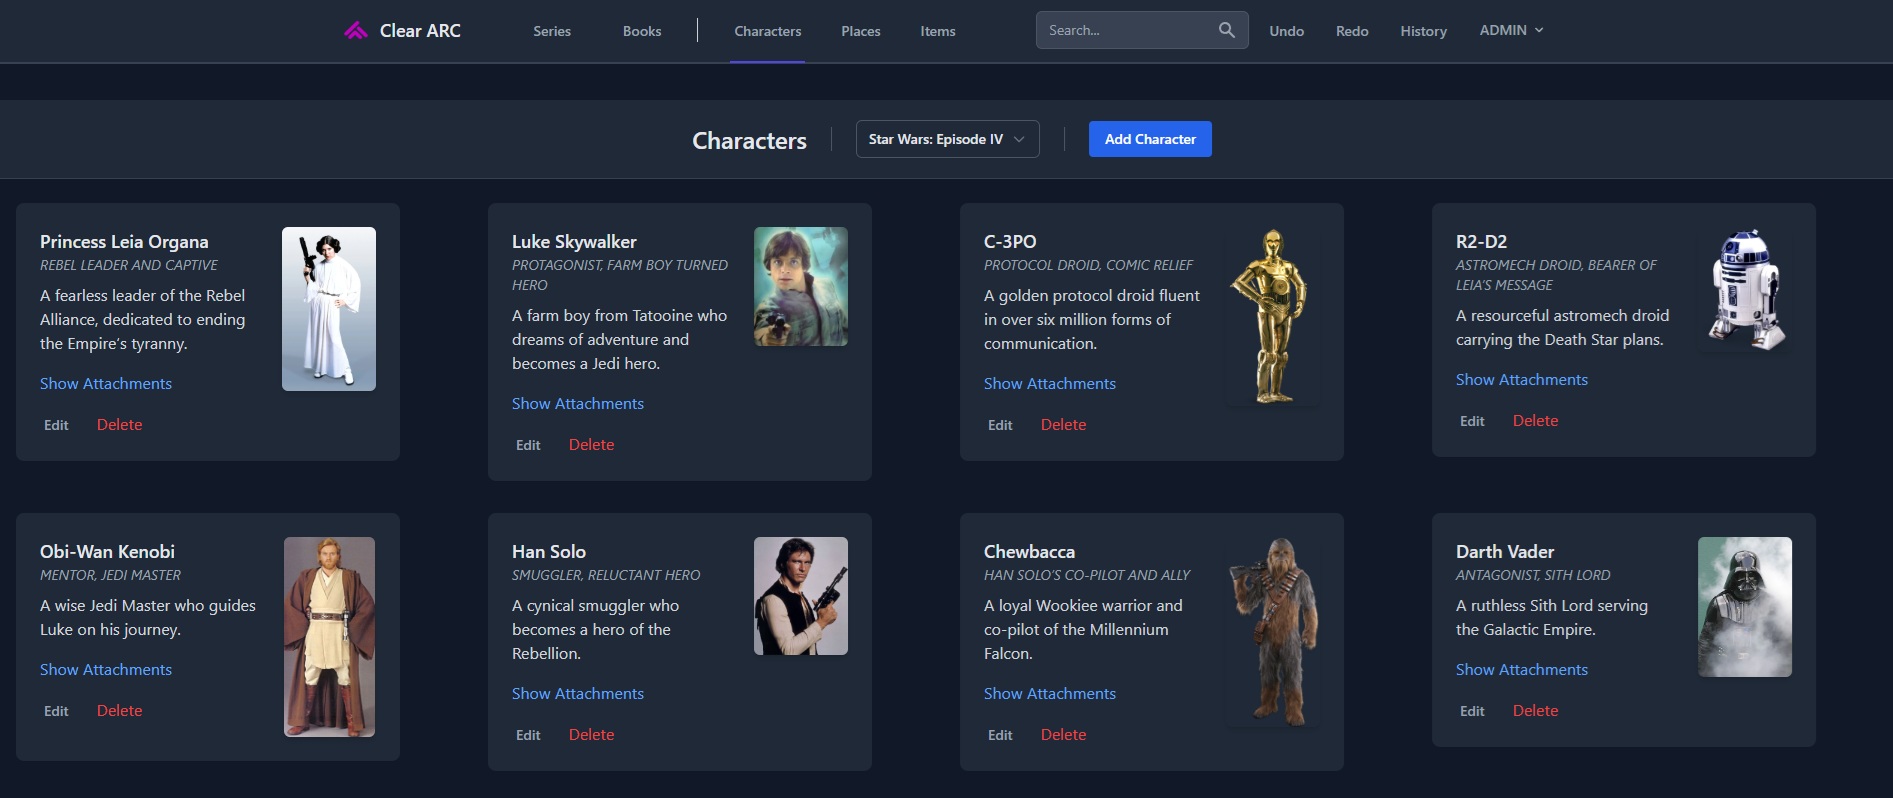Edit the C-3PO card
The height and width of the screenshot is (798, 1893).
(1000, 425)
